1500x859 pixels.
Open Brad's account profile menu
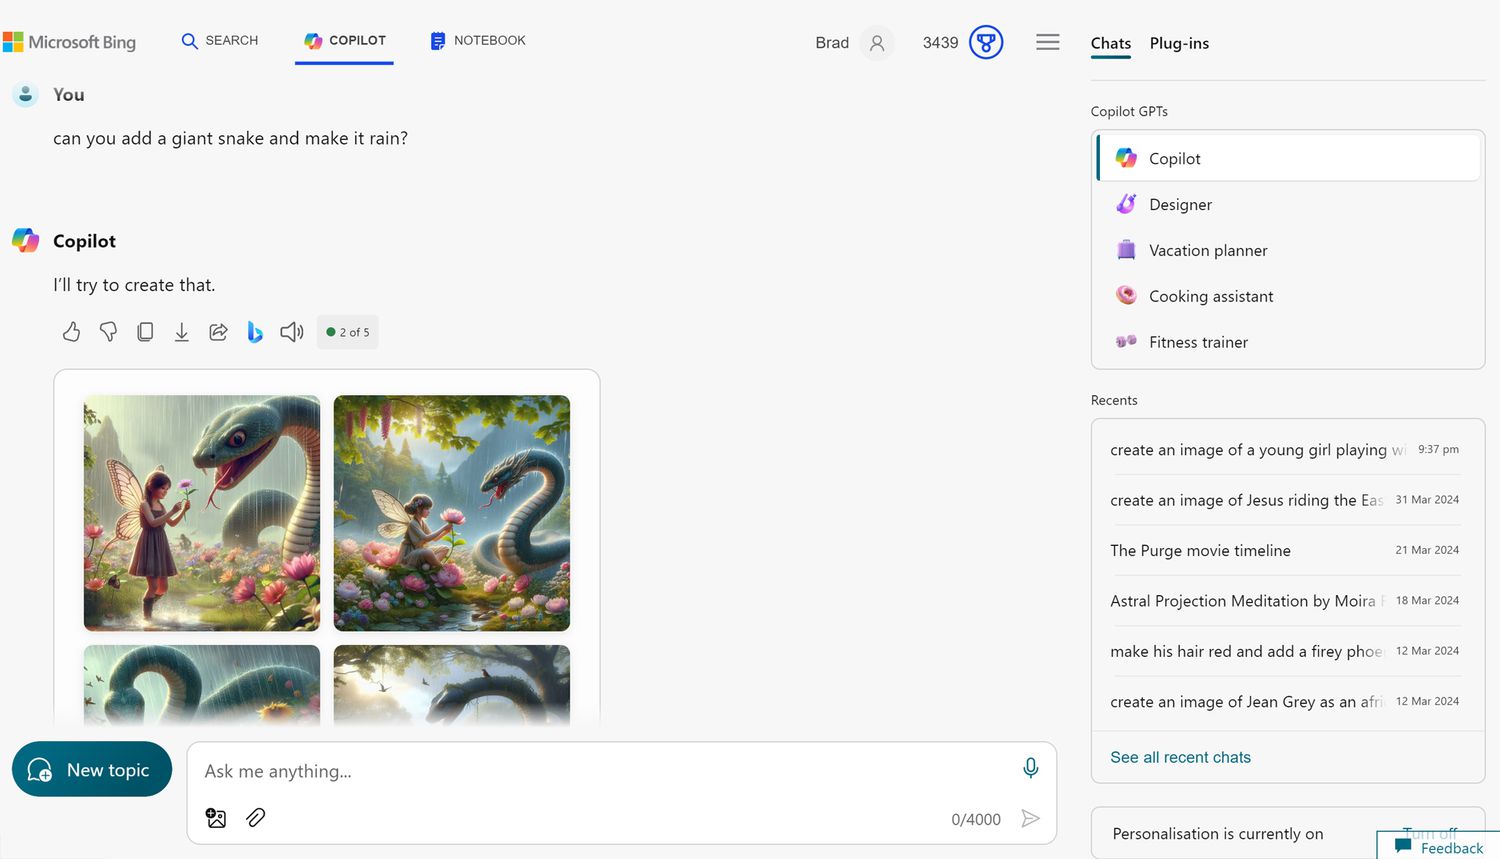click(x=876, y=43)
